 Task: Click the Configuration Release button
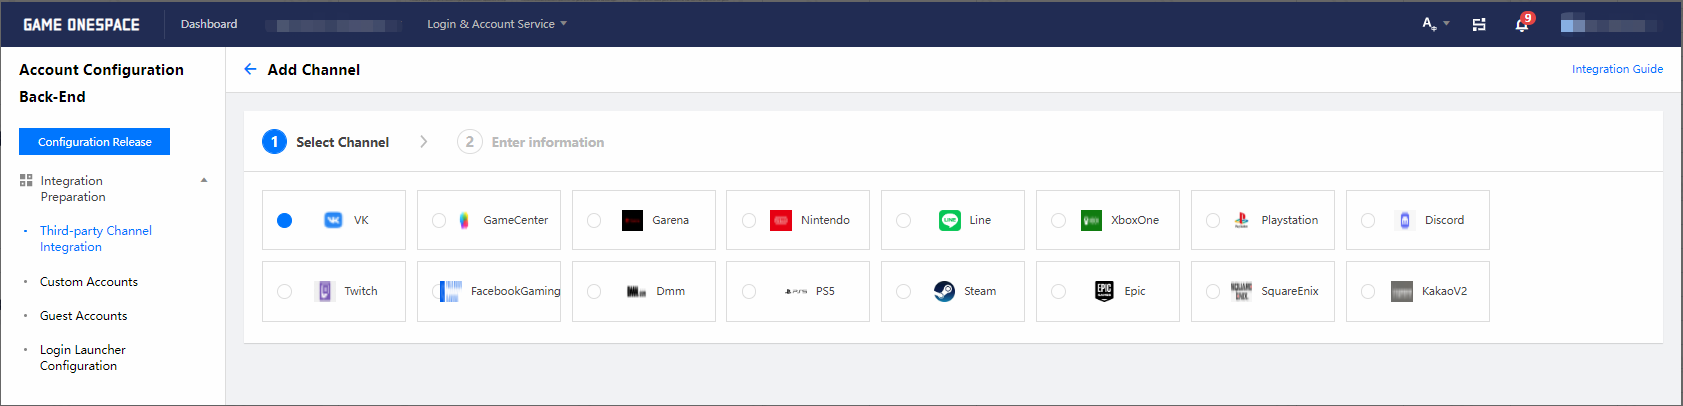(x=95, y=142)
